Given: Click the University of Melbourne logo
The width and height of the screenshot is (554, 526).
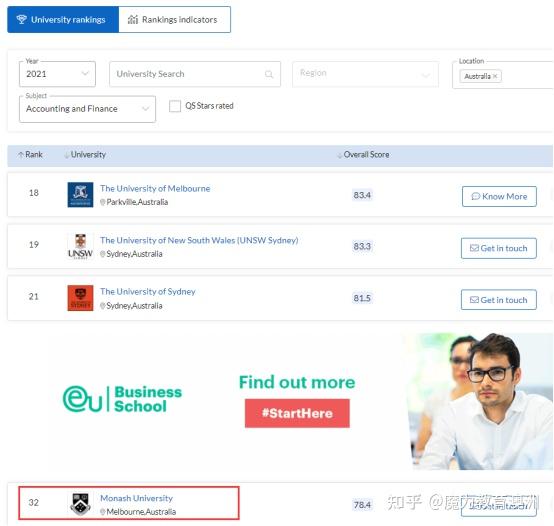Looking at the screenshot, I should tap(81, 195).
